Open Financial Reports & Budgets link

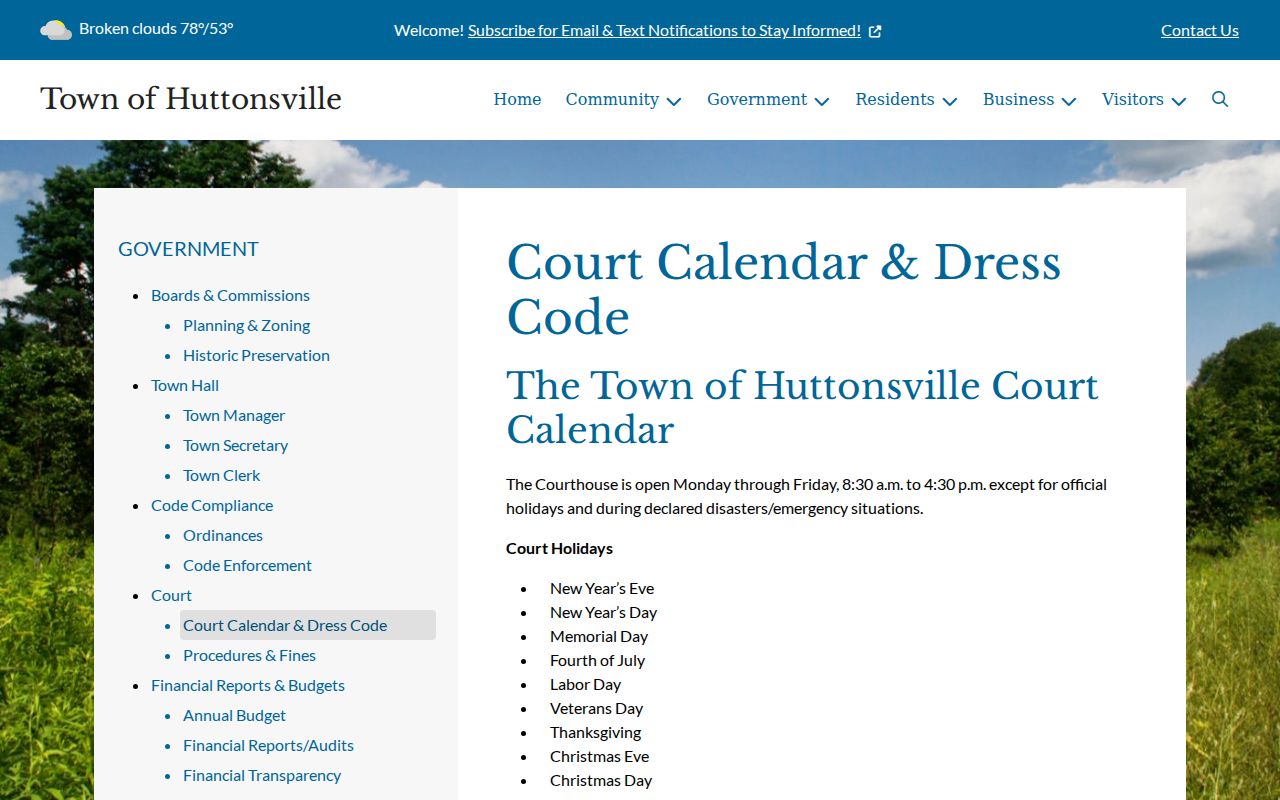(248, 685)
